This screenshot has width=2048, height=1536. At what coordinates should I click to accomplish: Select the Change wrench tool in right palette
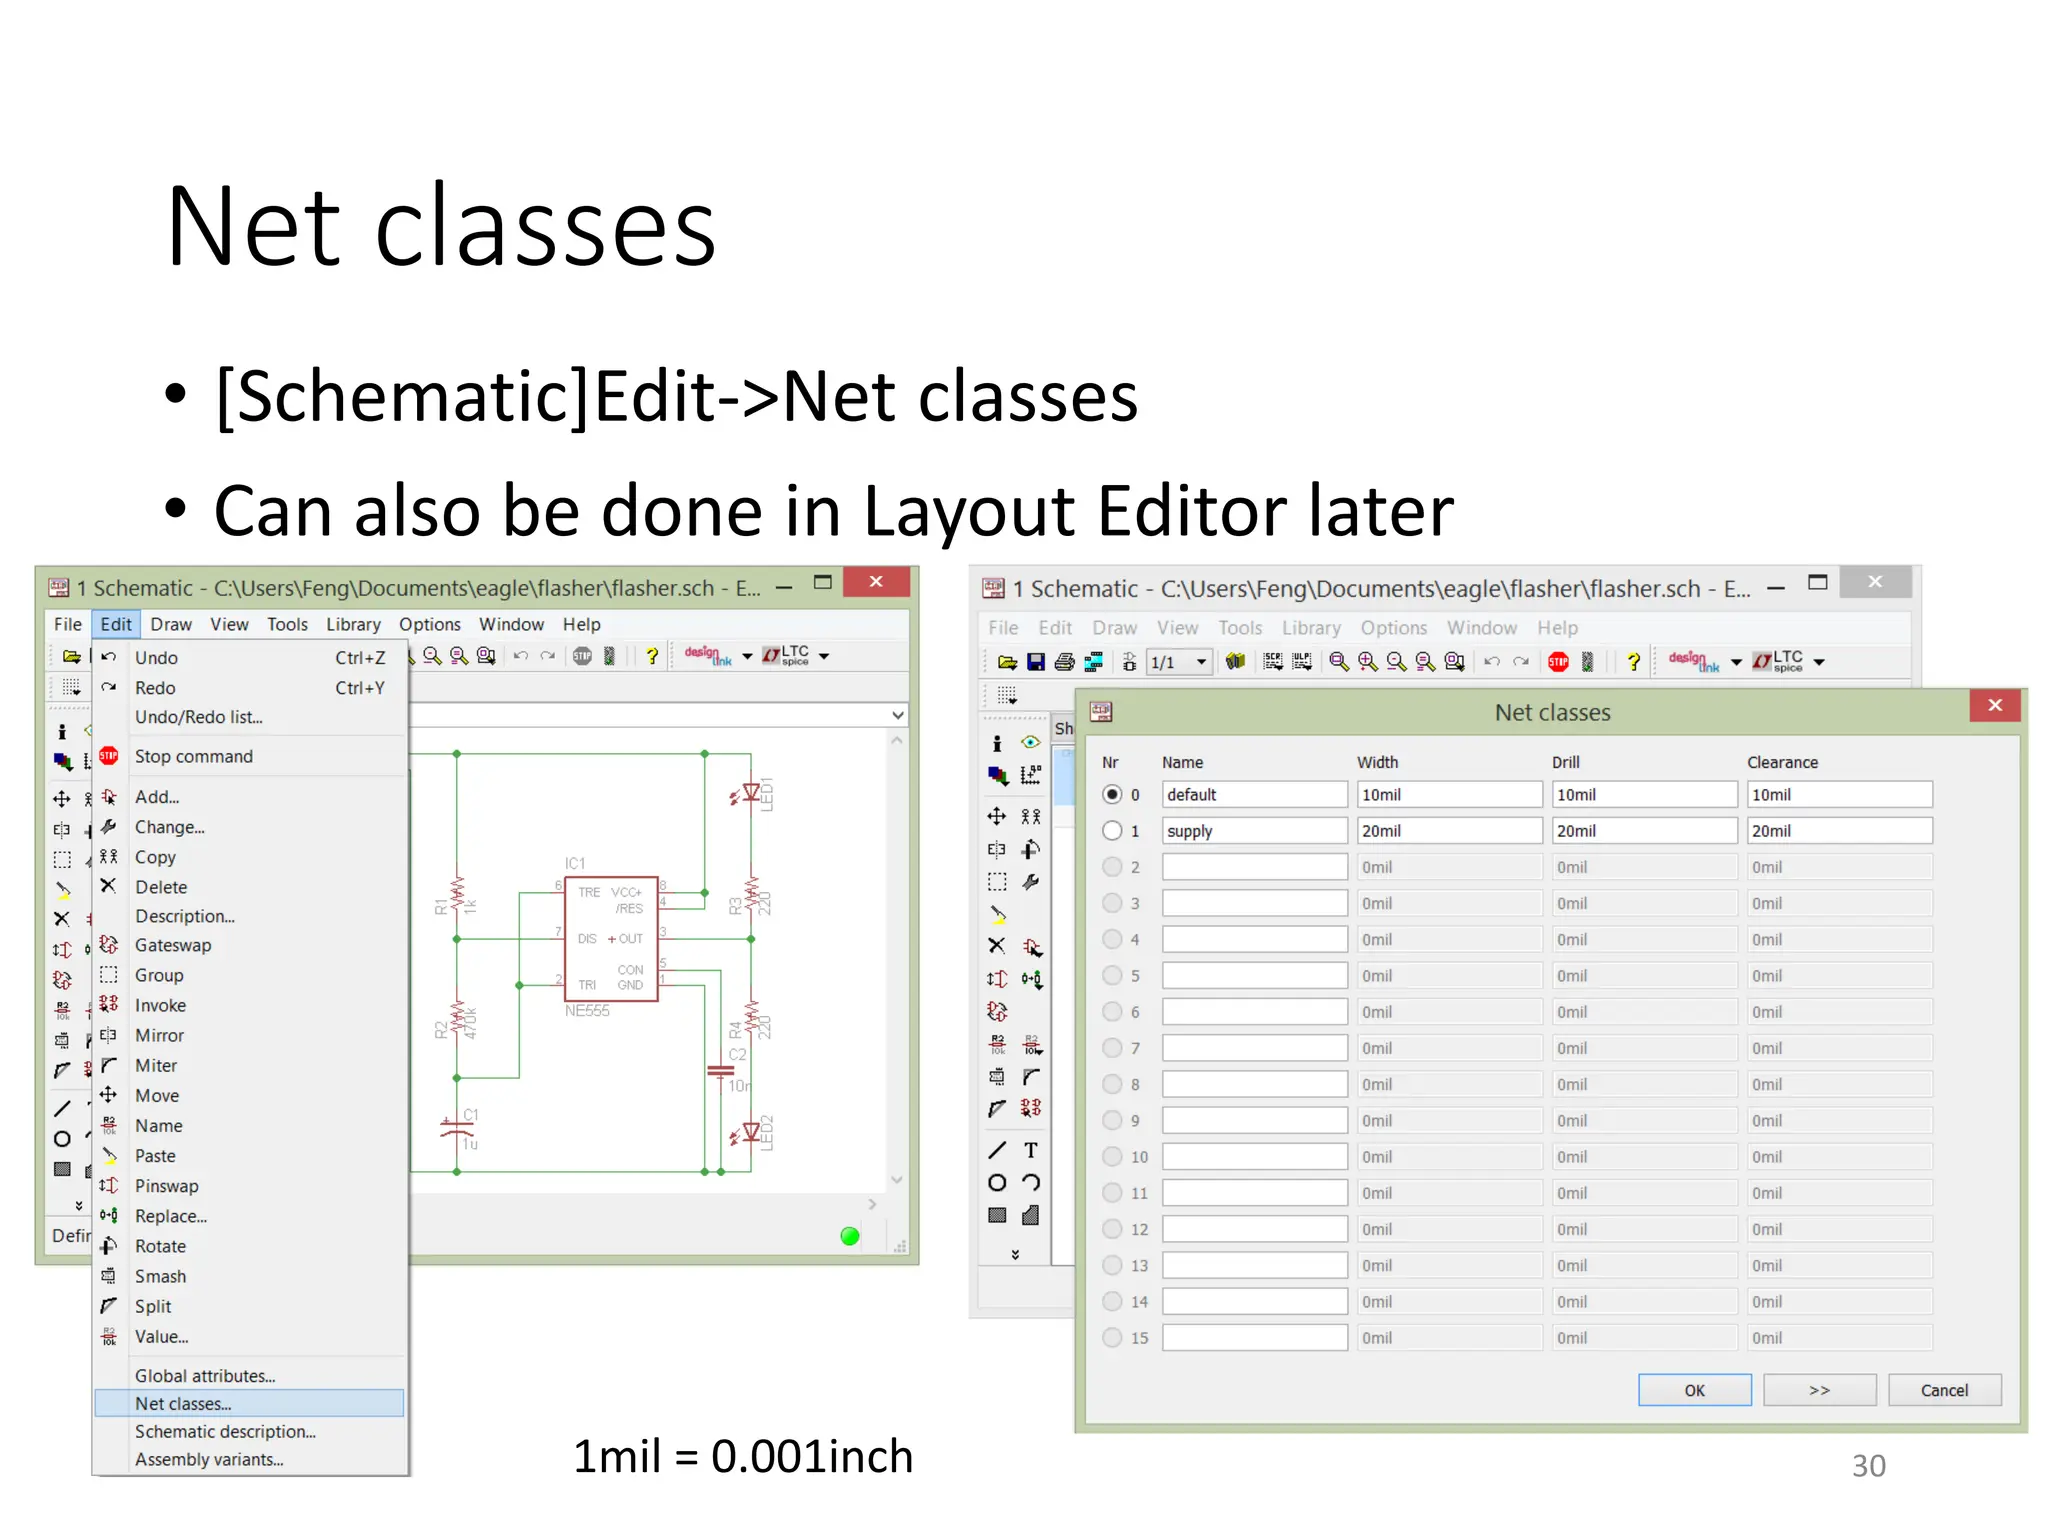[x=1030, y=882]
